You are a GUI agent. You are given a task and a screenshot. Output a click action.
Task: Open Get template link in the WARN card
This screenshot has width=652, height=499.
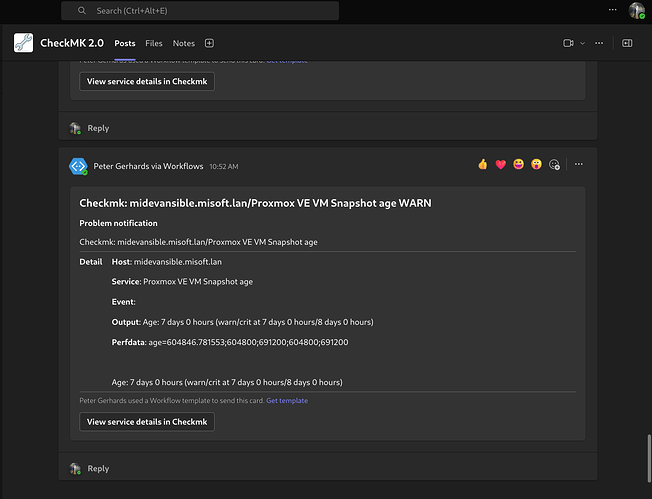point(287,401)
